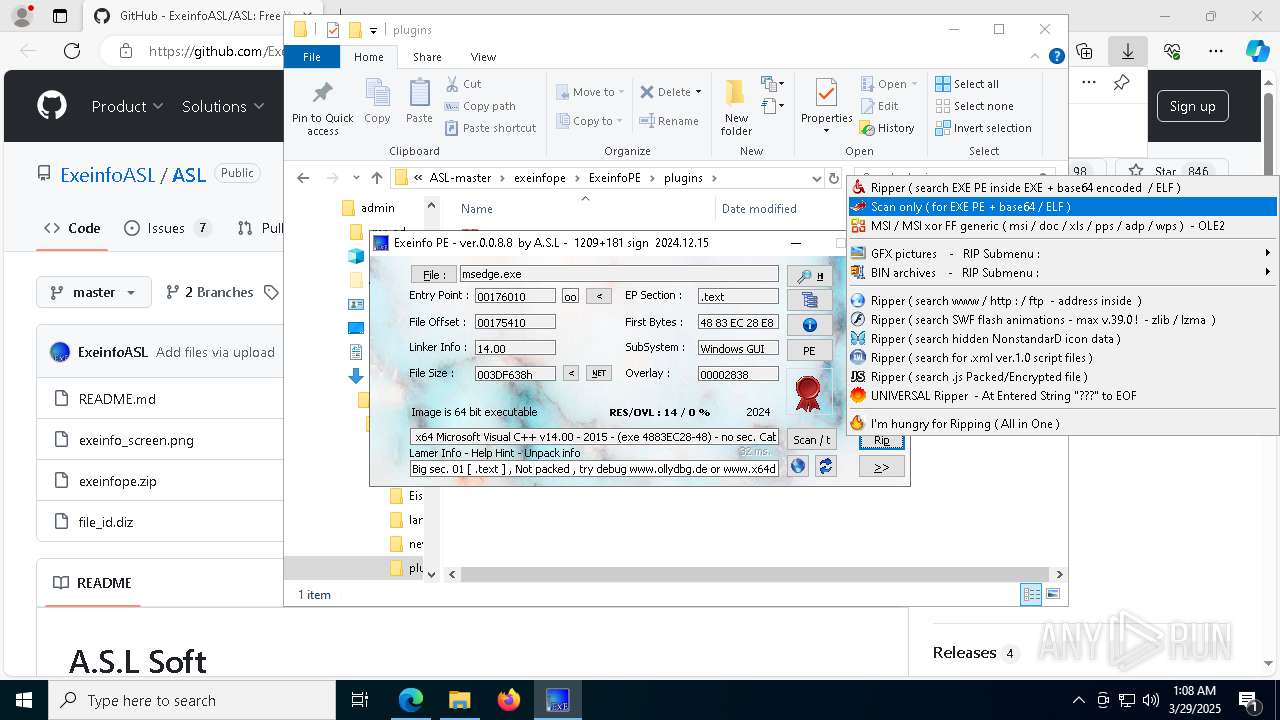Viewport: 1280px width, 720px height.
Task: Open the master branch dropdown on GitHub
Action: [x=94, y=292]
